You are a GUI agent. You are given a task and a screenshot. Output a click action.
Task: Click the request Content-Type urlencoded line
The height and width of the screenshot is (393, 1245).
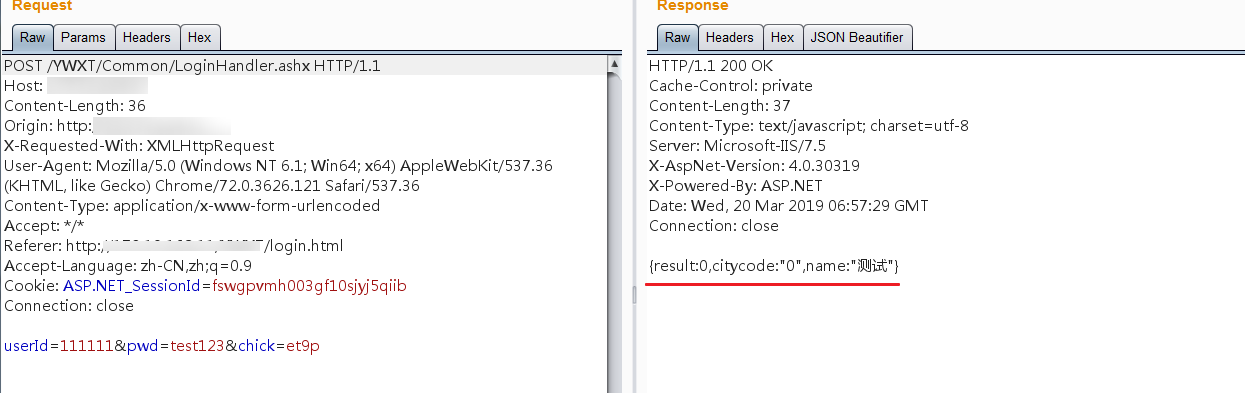(192, 206)
